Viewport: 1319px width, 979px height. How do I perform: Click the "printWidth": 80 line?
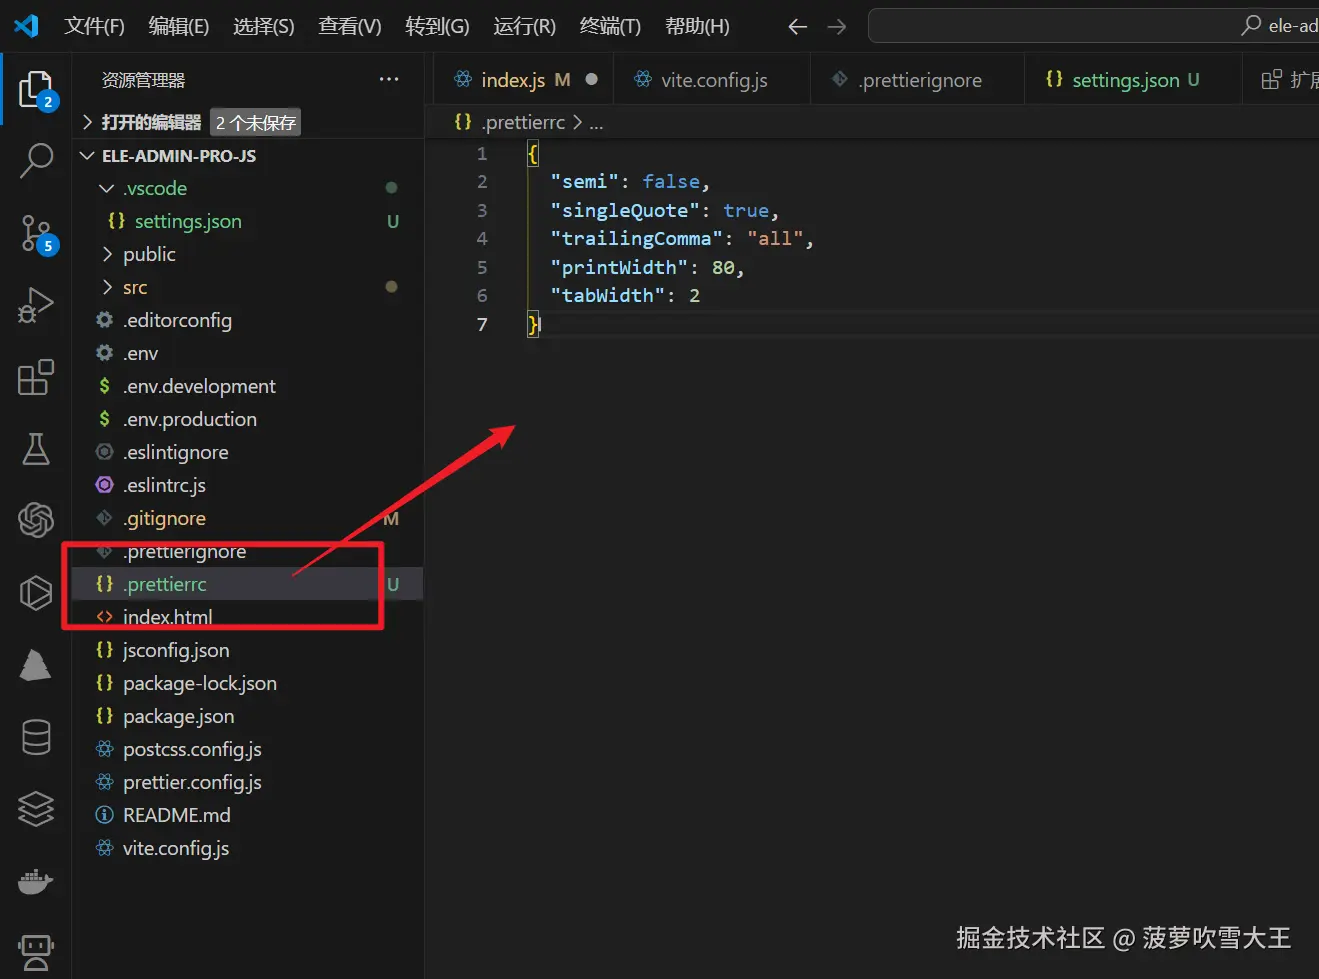click(x=647, y=267)
